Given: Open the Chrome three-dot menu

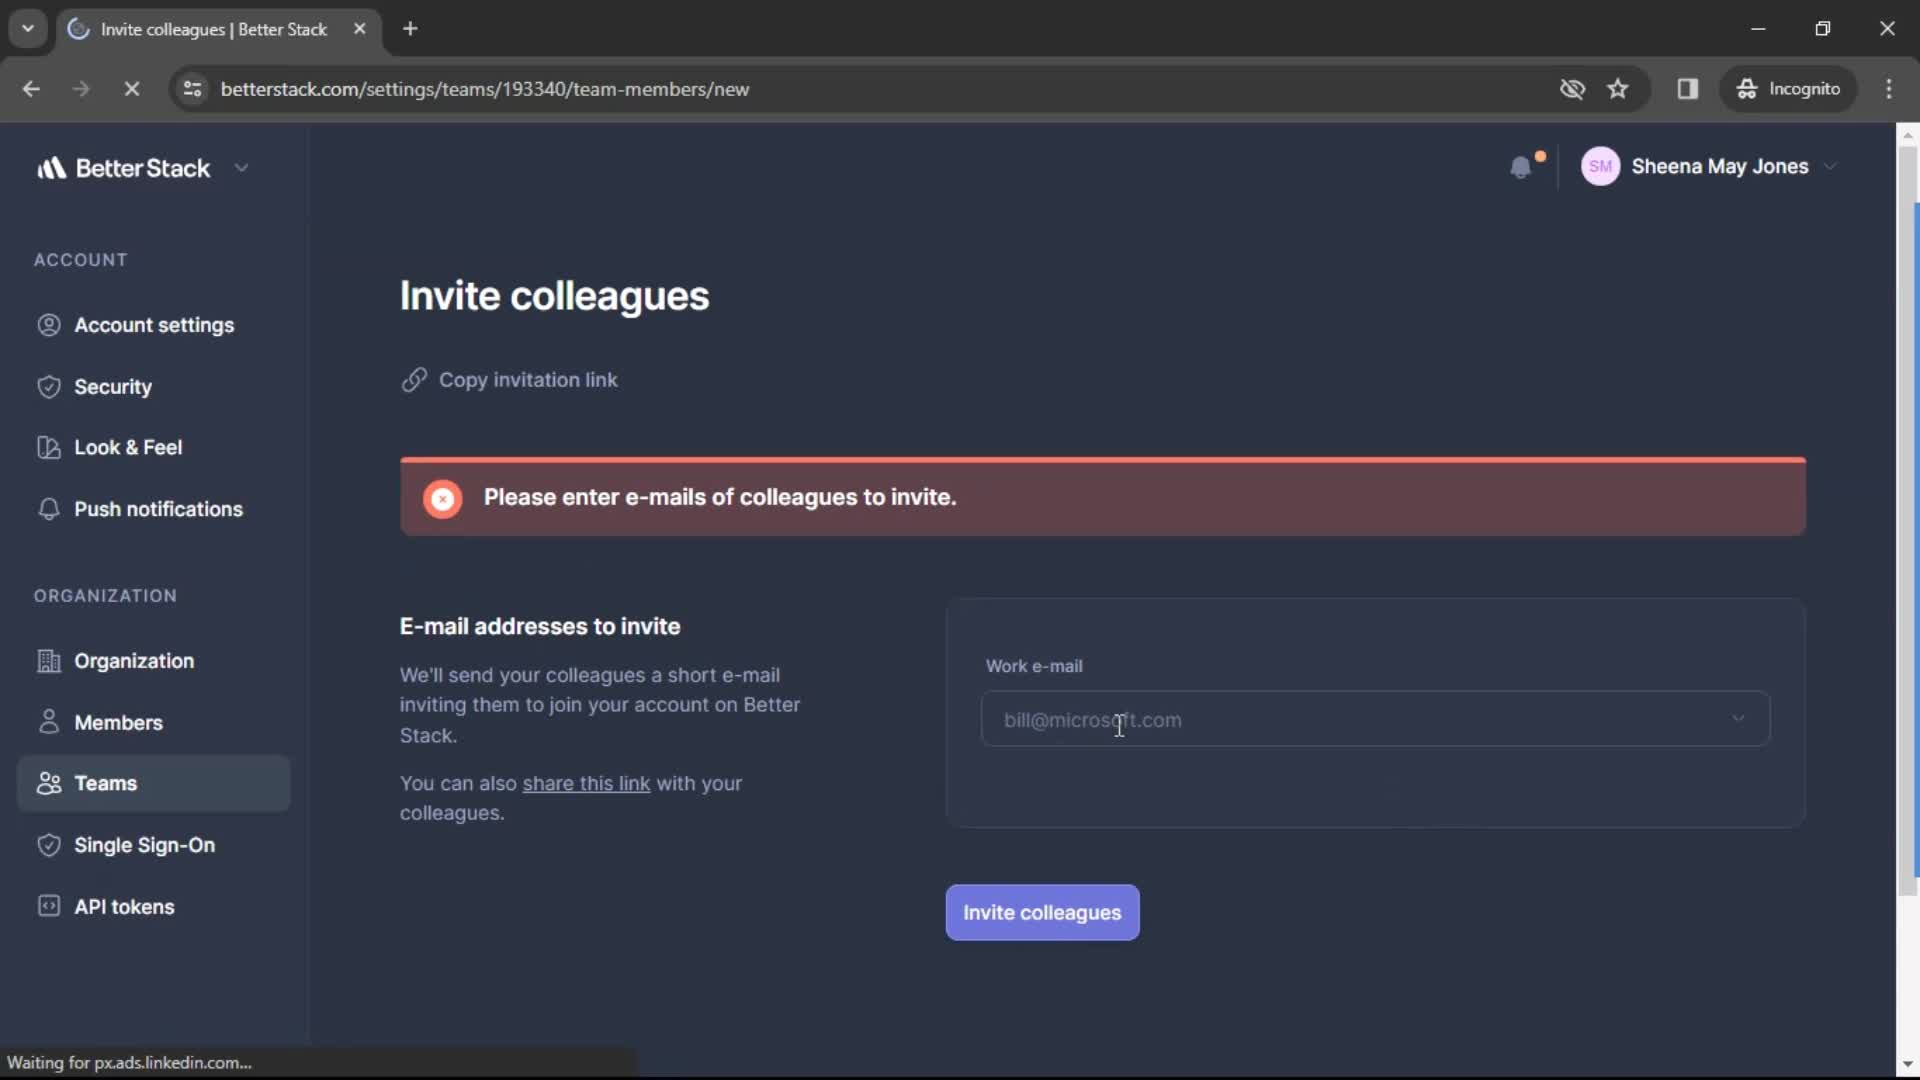Looking at the screenshot, I should [1889, 89].
